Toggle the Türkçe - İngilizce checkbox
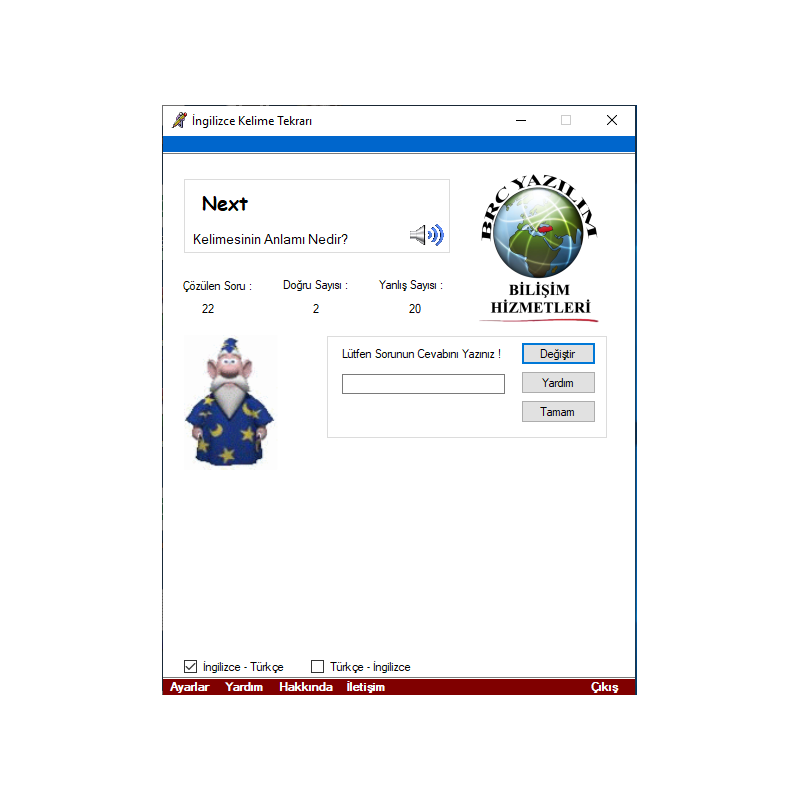The image size is (800, 800). point(318,667)
